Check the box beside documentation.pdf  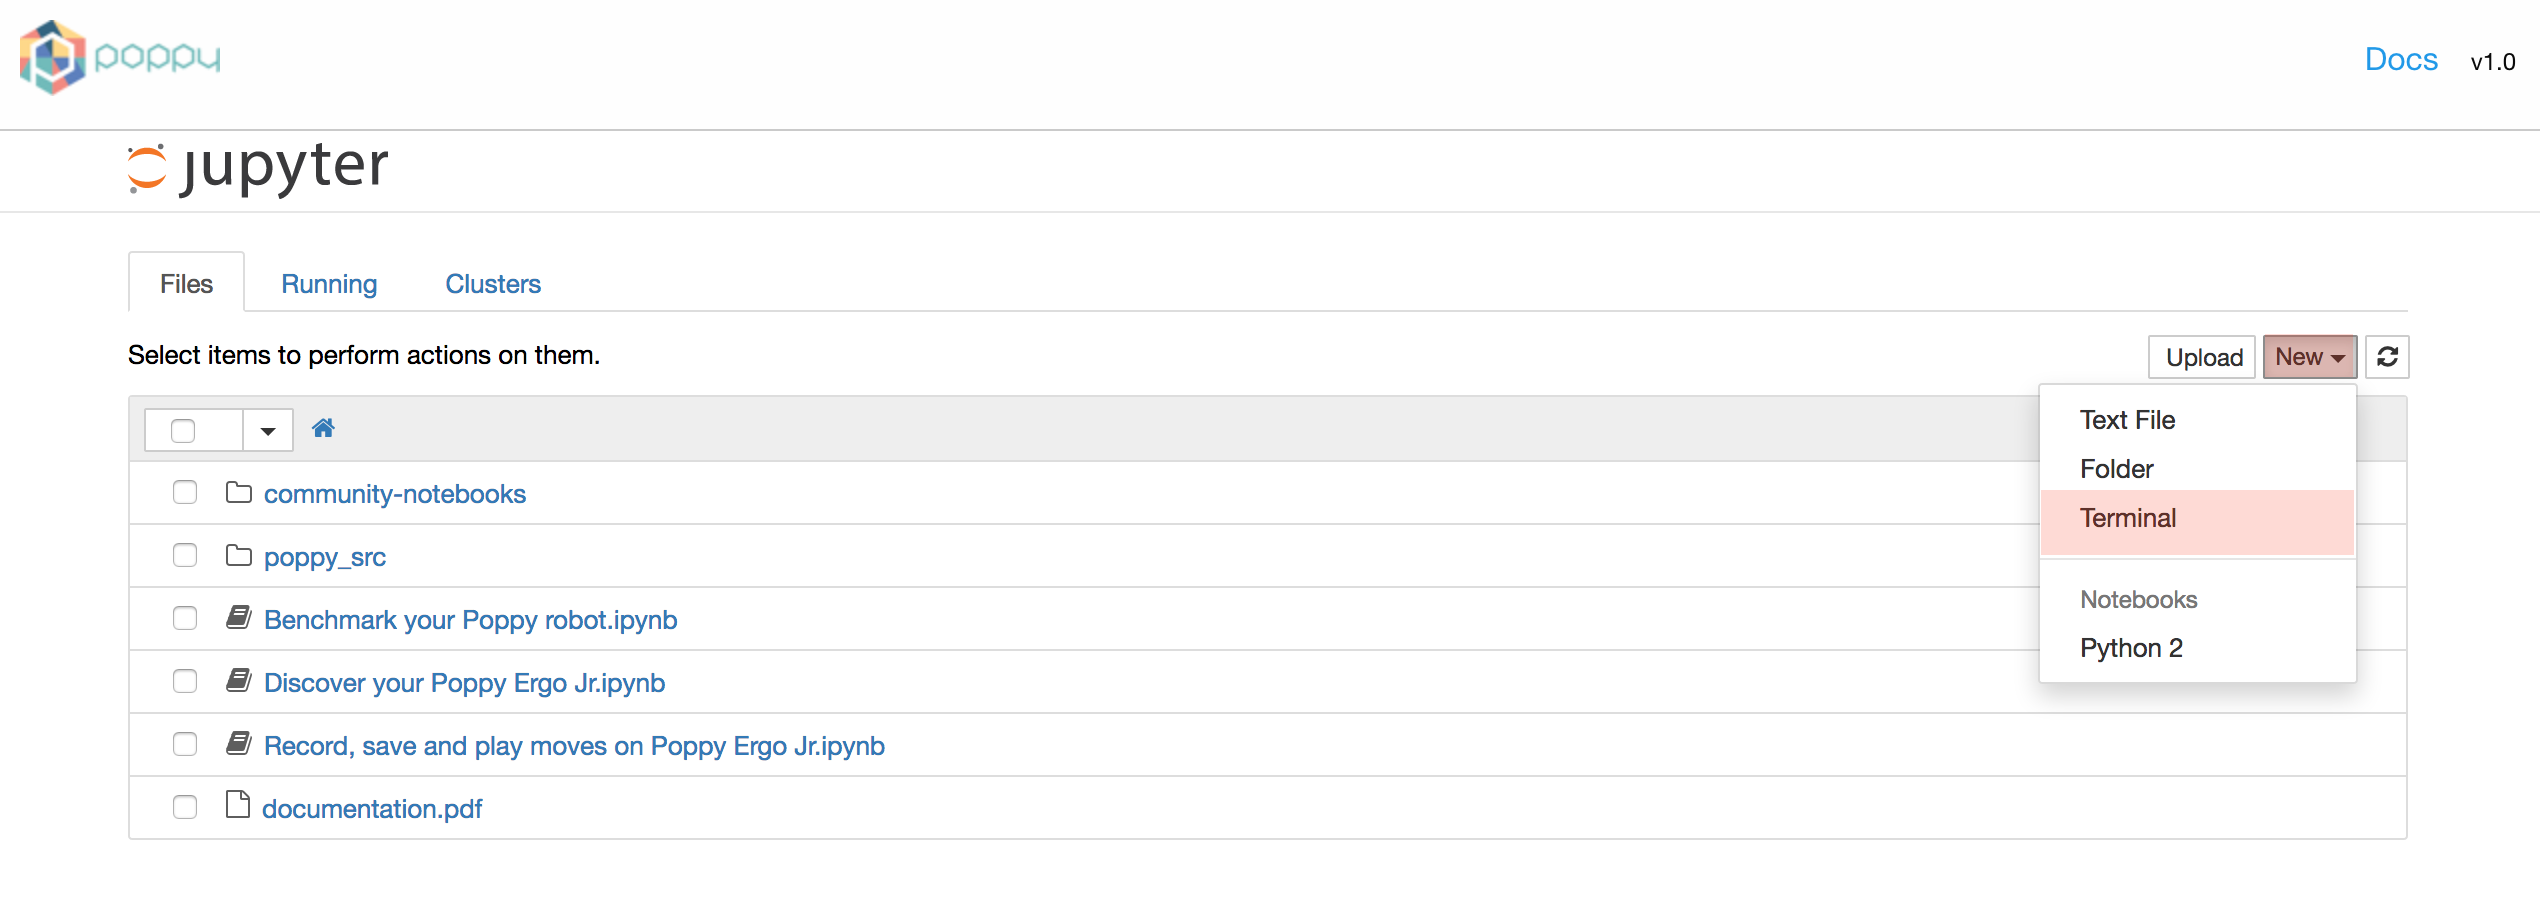(185, 807)
